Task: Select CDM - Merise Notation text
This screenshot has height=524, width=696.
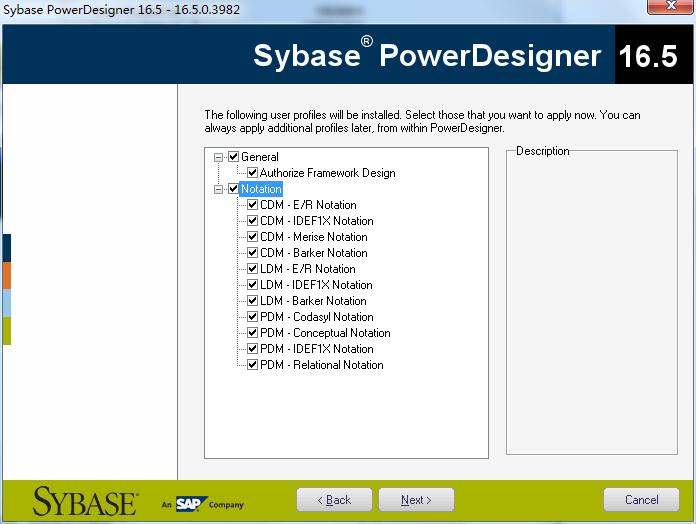Action: [x=314, y=236]
